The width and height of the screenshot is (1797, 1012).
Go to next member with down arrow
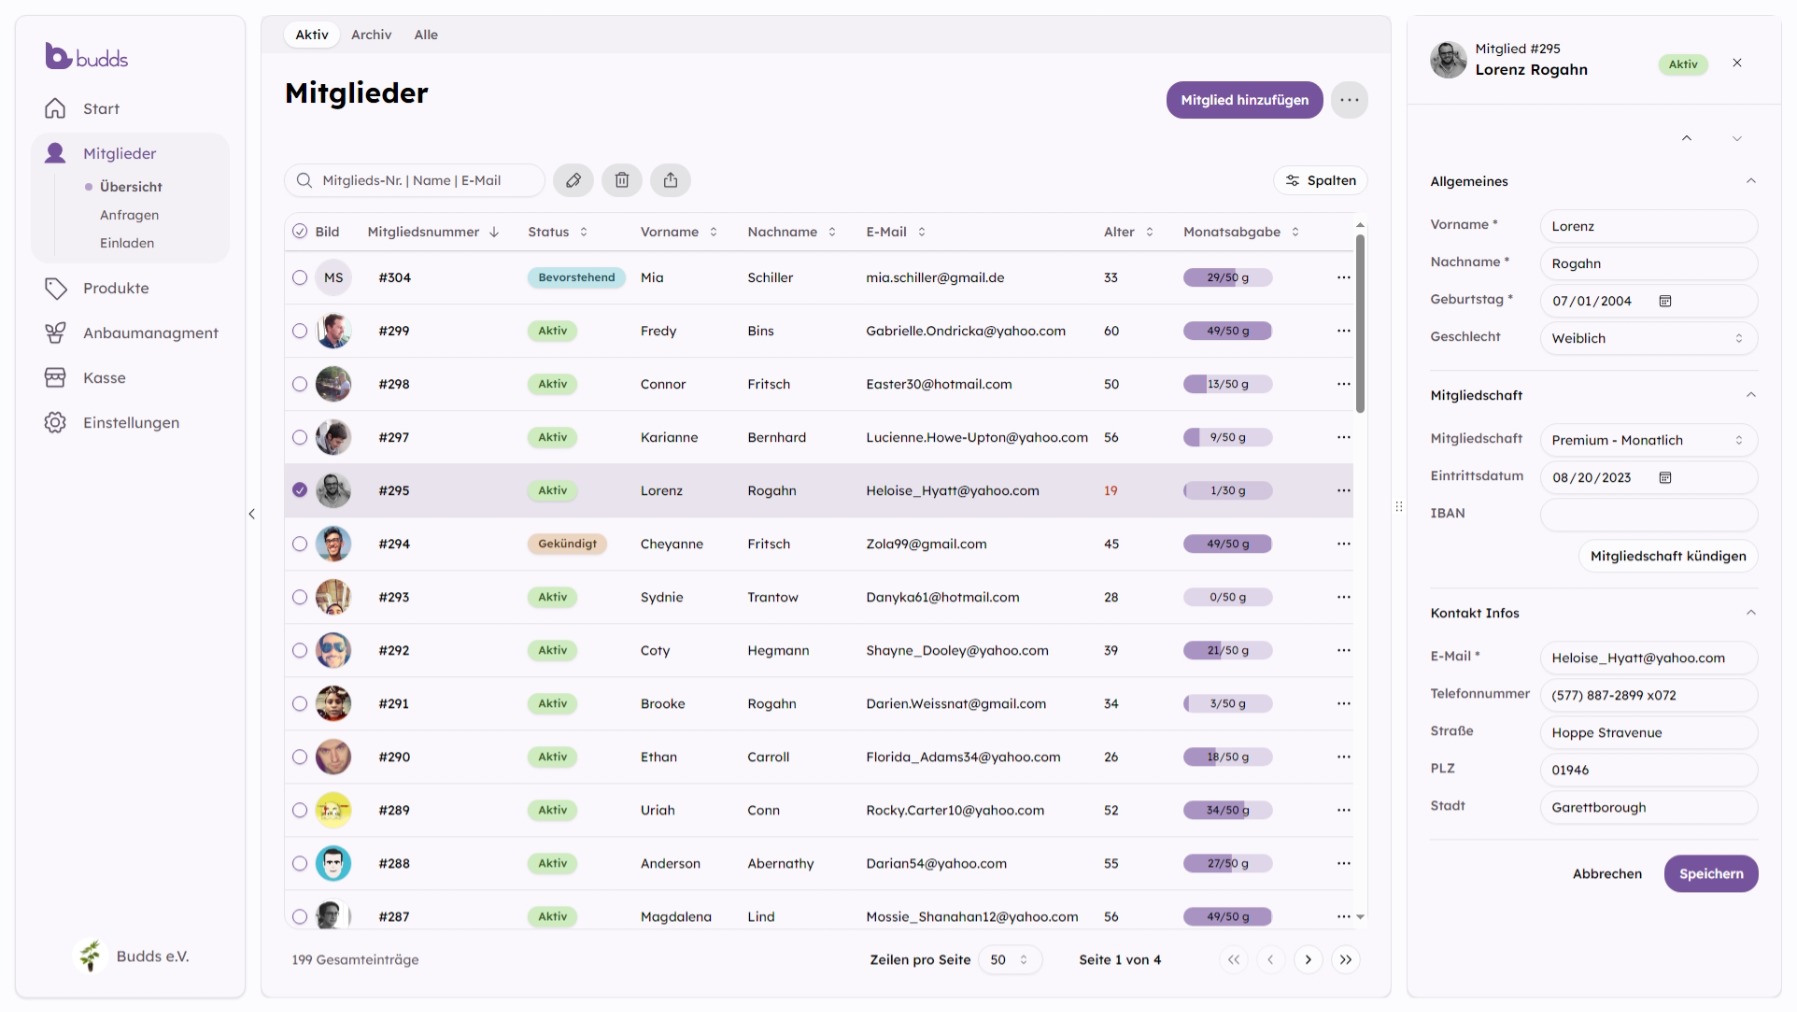(x=1737, y=138)
